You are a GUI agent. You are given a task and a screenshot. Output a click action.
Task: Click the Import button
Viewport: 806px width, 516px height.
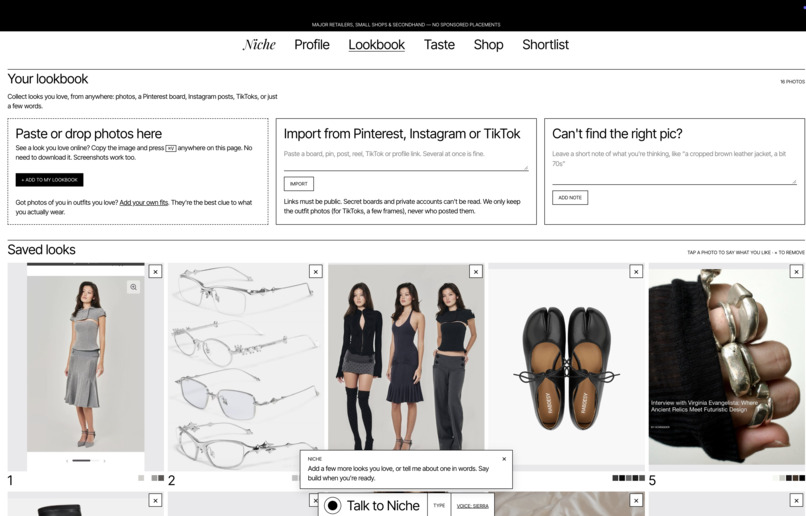click(x=299, y=183)
